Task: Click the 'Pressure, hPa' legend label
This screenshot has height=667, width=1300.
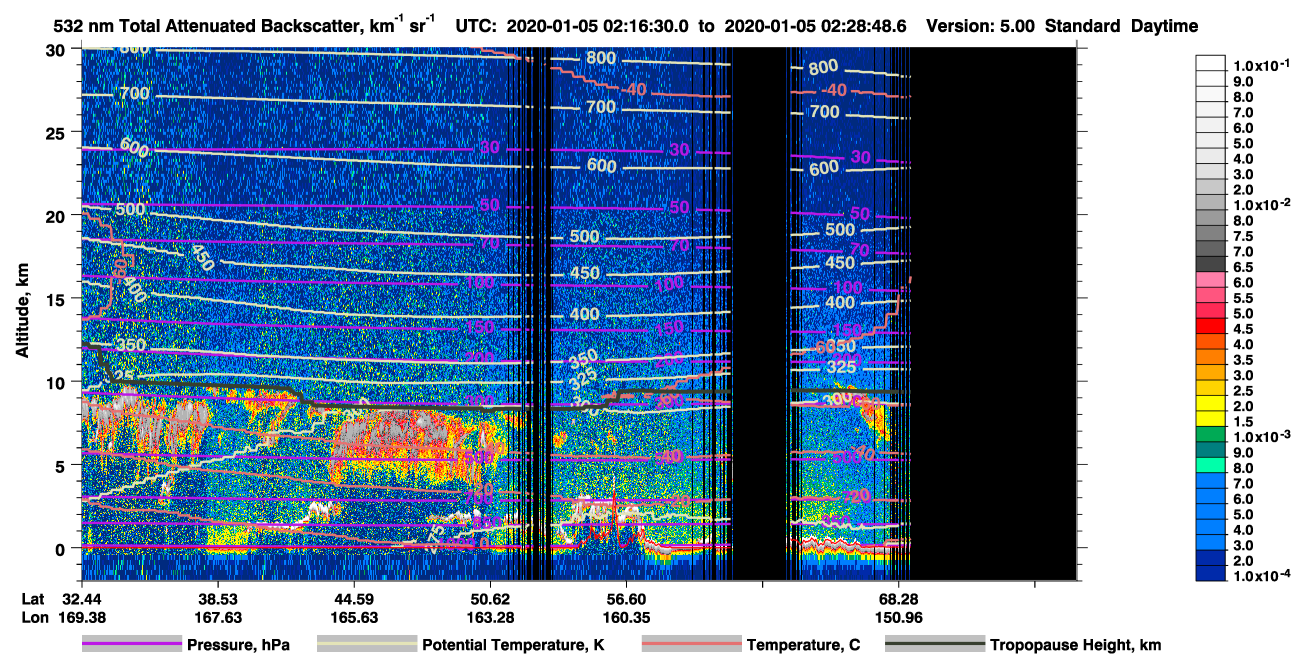Action: click(238, 645)
